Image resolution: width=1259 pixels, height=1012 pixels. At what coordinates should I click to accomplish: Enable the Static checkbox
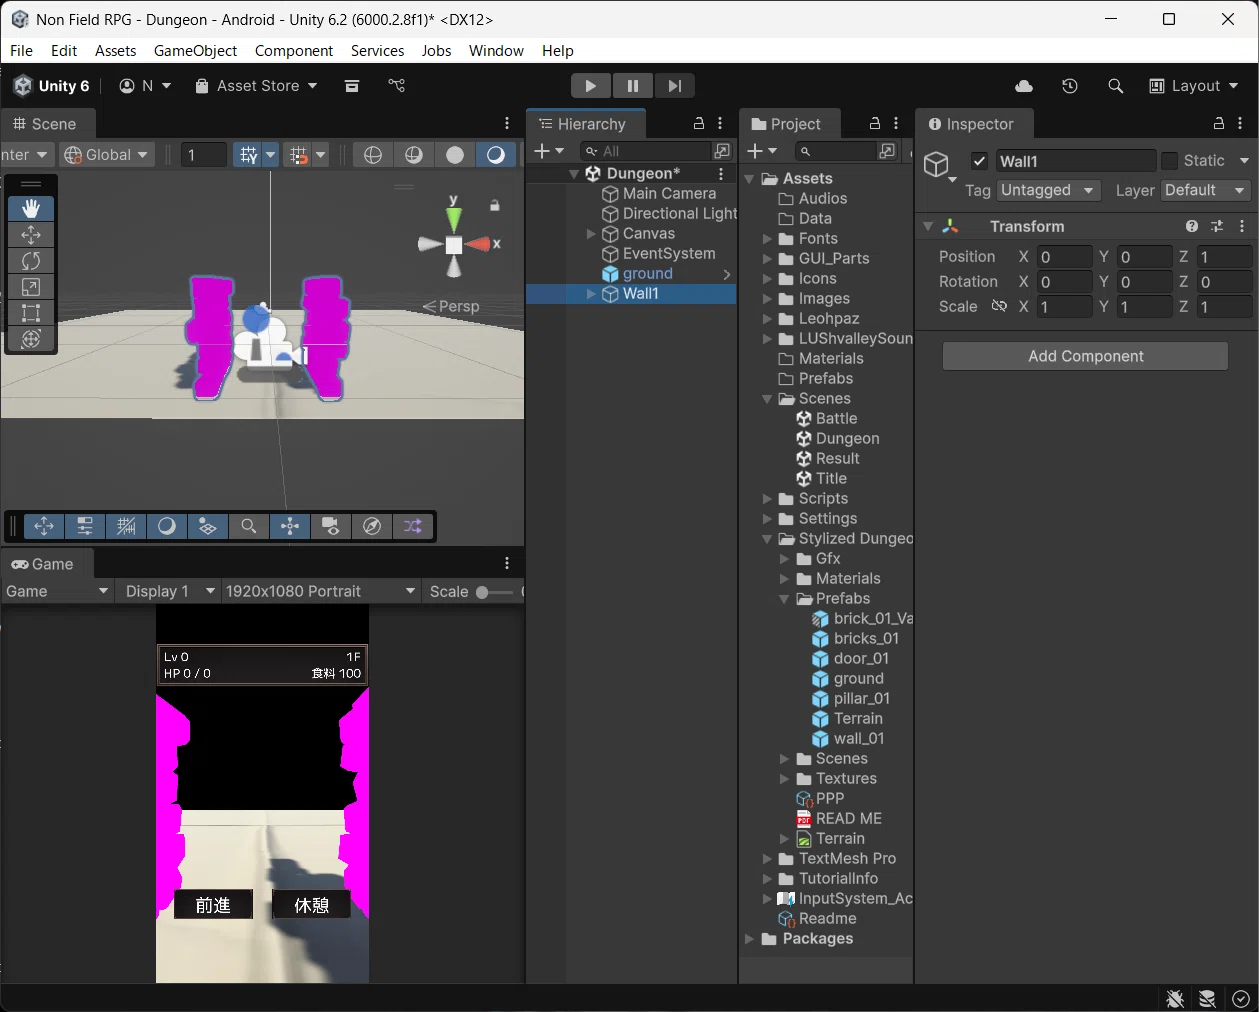pos(1169,161)
